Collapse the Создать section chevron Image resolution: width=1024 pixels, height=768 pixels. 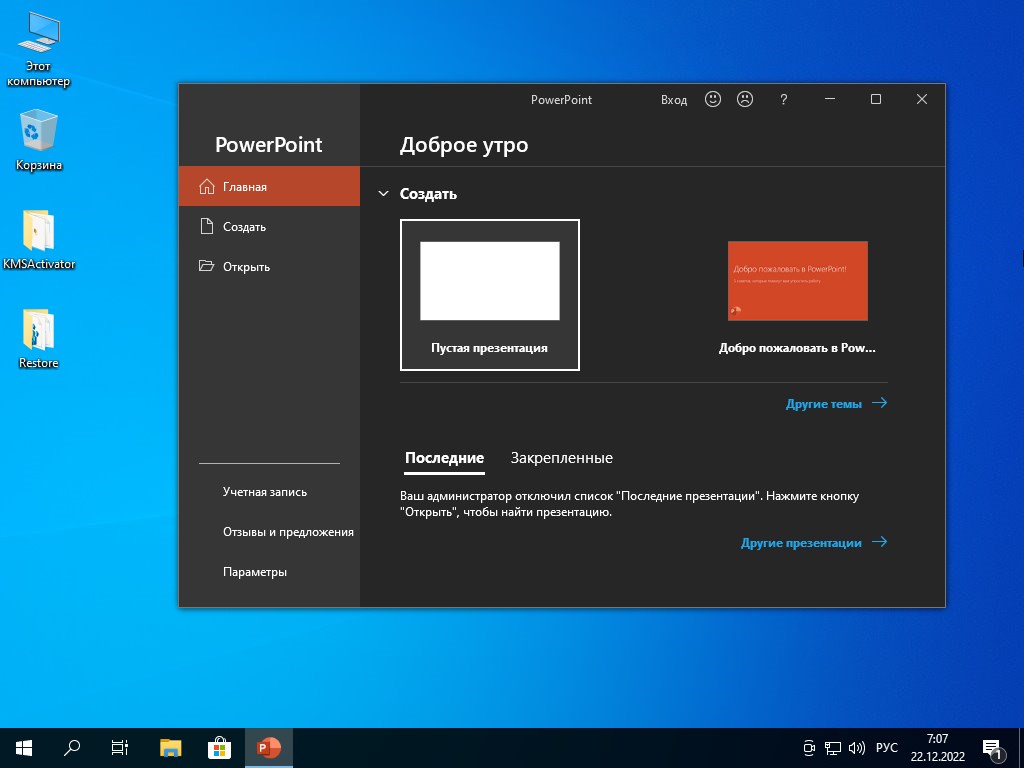tap(383, 194)
